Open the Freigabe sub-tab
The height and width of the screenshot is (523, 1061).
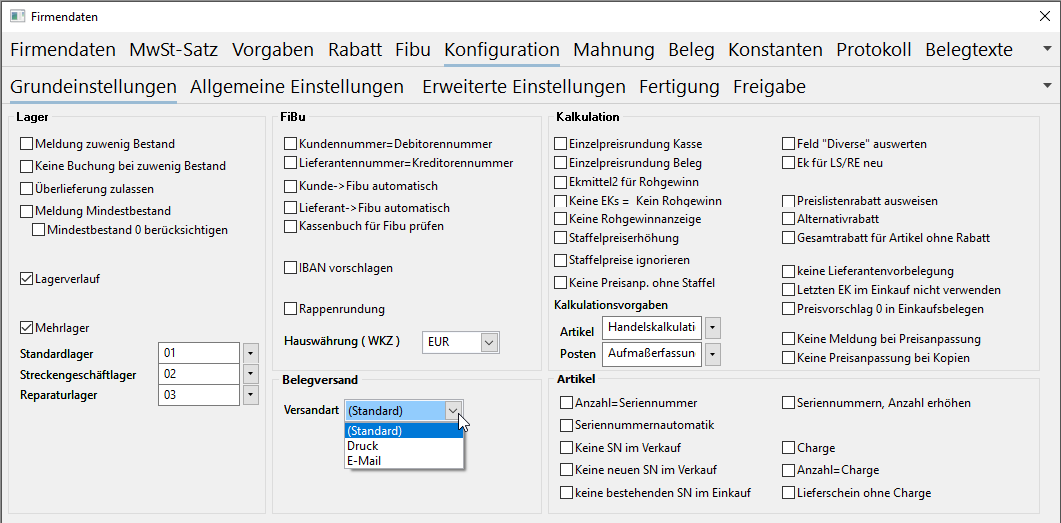coord(769,87)
